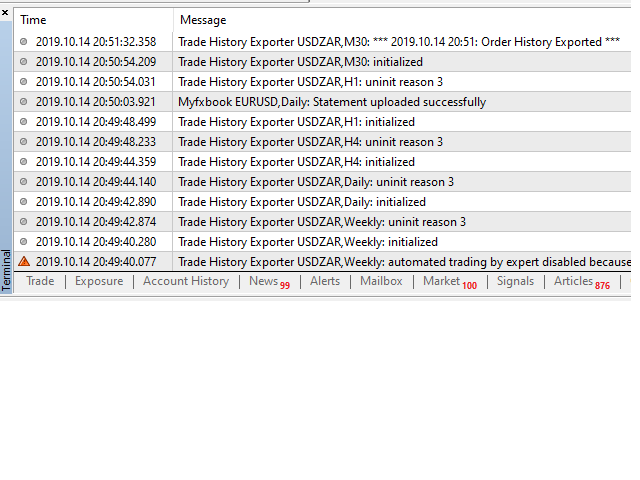Open the Alerts tab
Viewport: 640px width, 480px height.
pos(325,282)
